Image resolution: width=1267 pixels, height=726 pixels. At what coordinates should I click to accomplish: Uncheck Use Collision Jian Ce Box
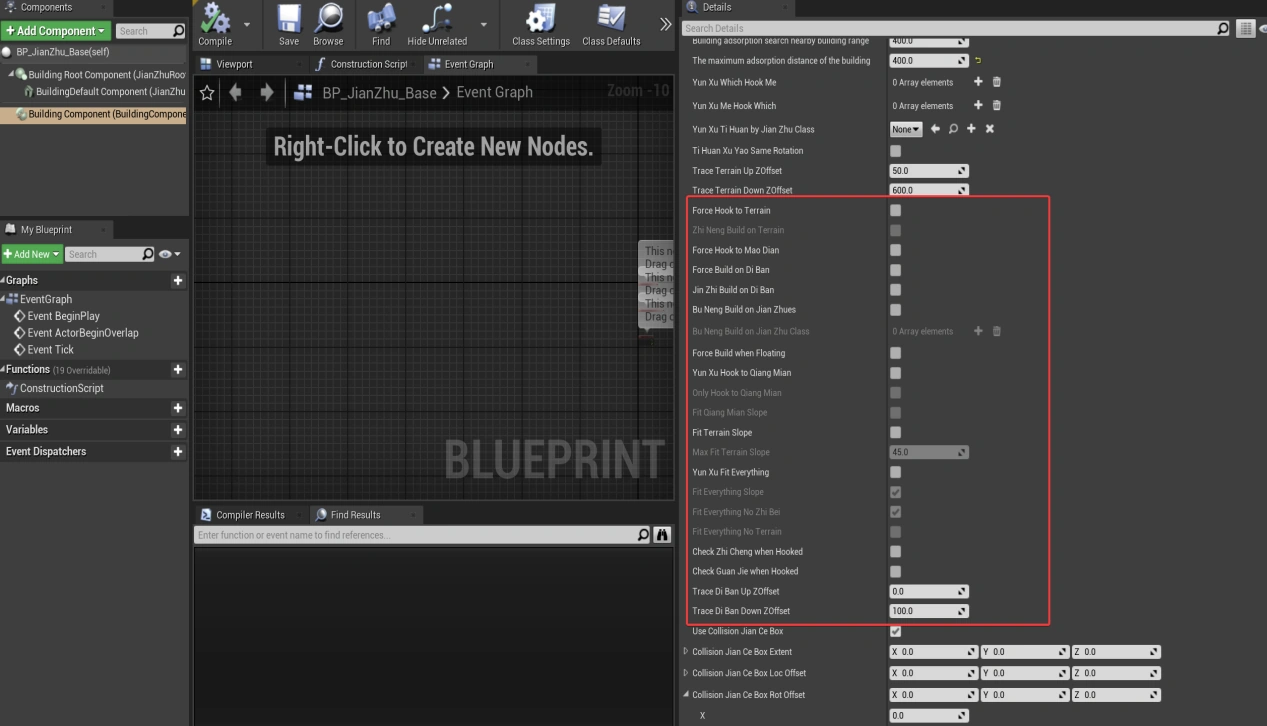pos(895,631)
